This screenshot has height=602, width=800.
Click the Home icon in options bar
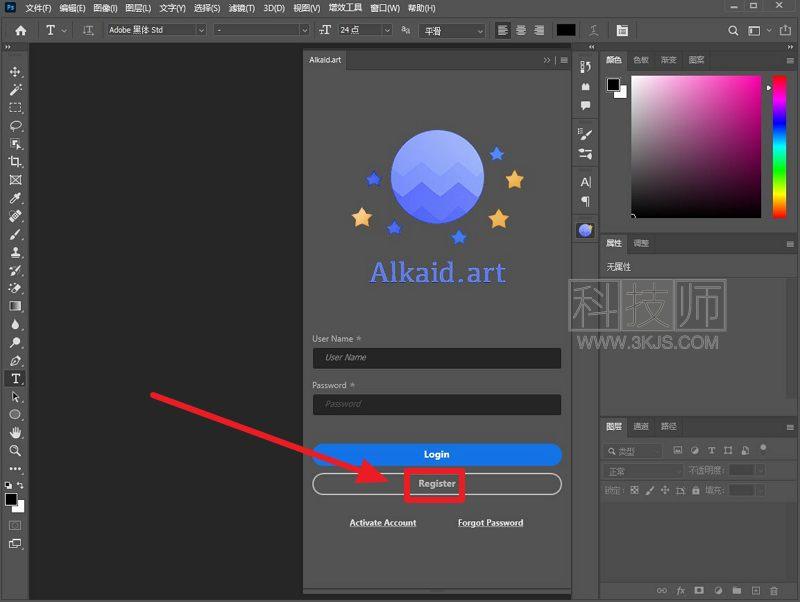click(x=20, y=31)
